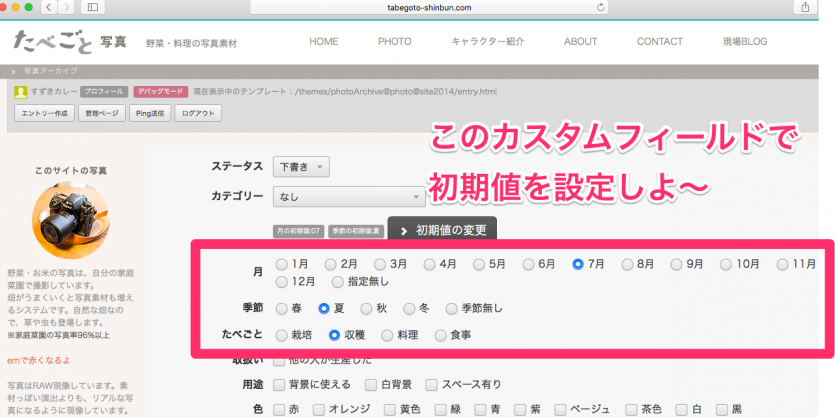Open the PHOTO menu item
Viewport: 835px width, 417px height.
[394, 42]
